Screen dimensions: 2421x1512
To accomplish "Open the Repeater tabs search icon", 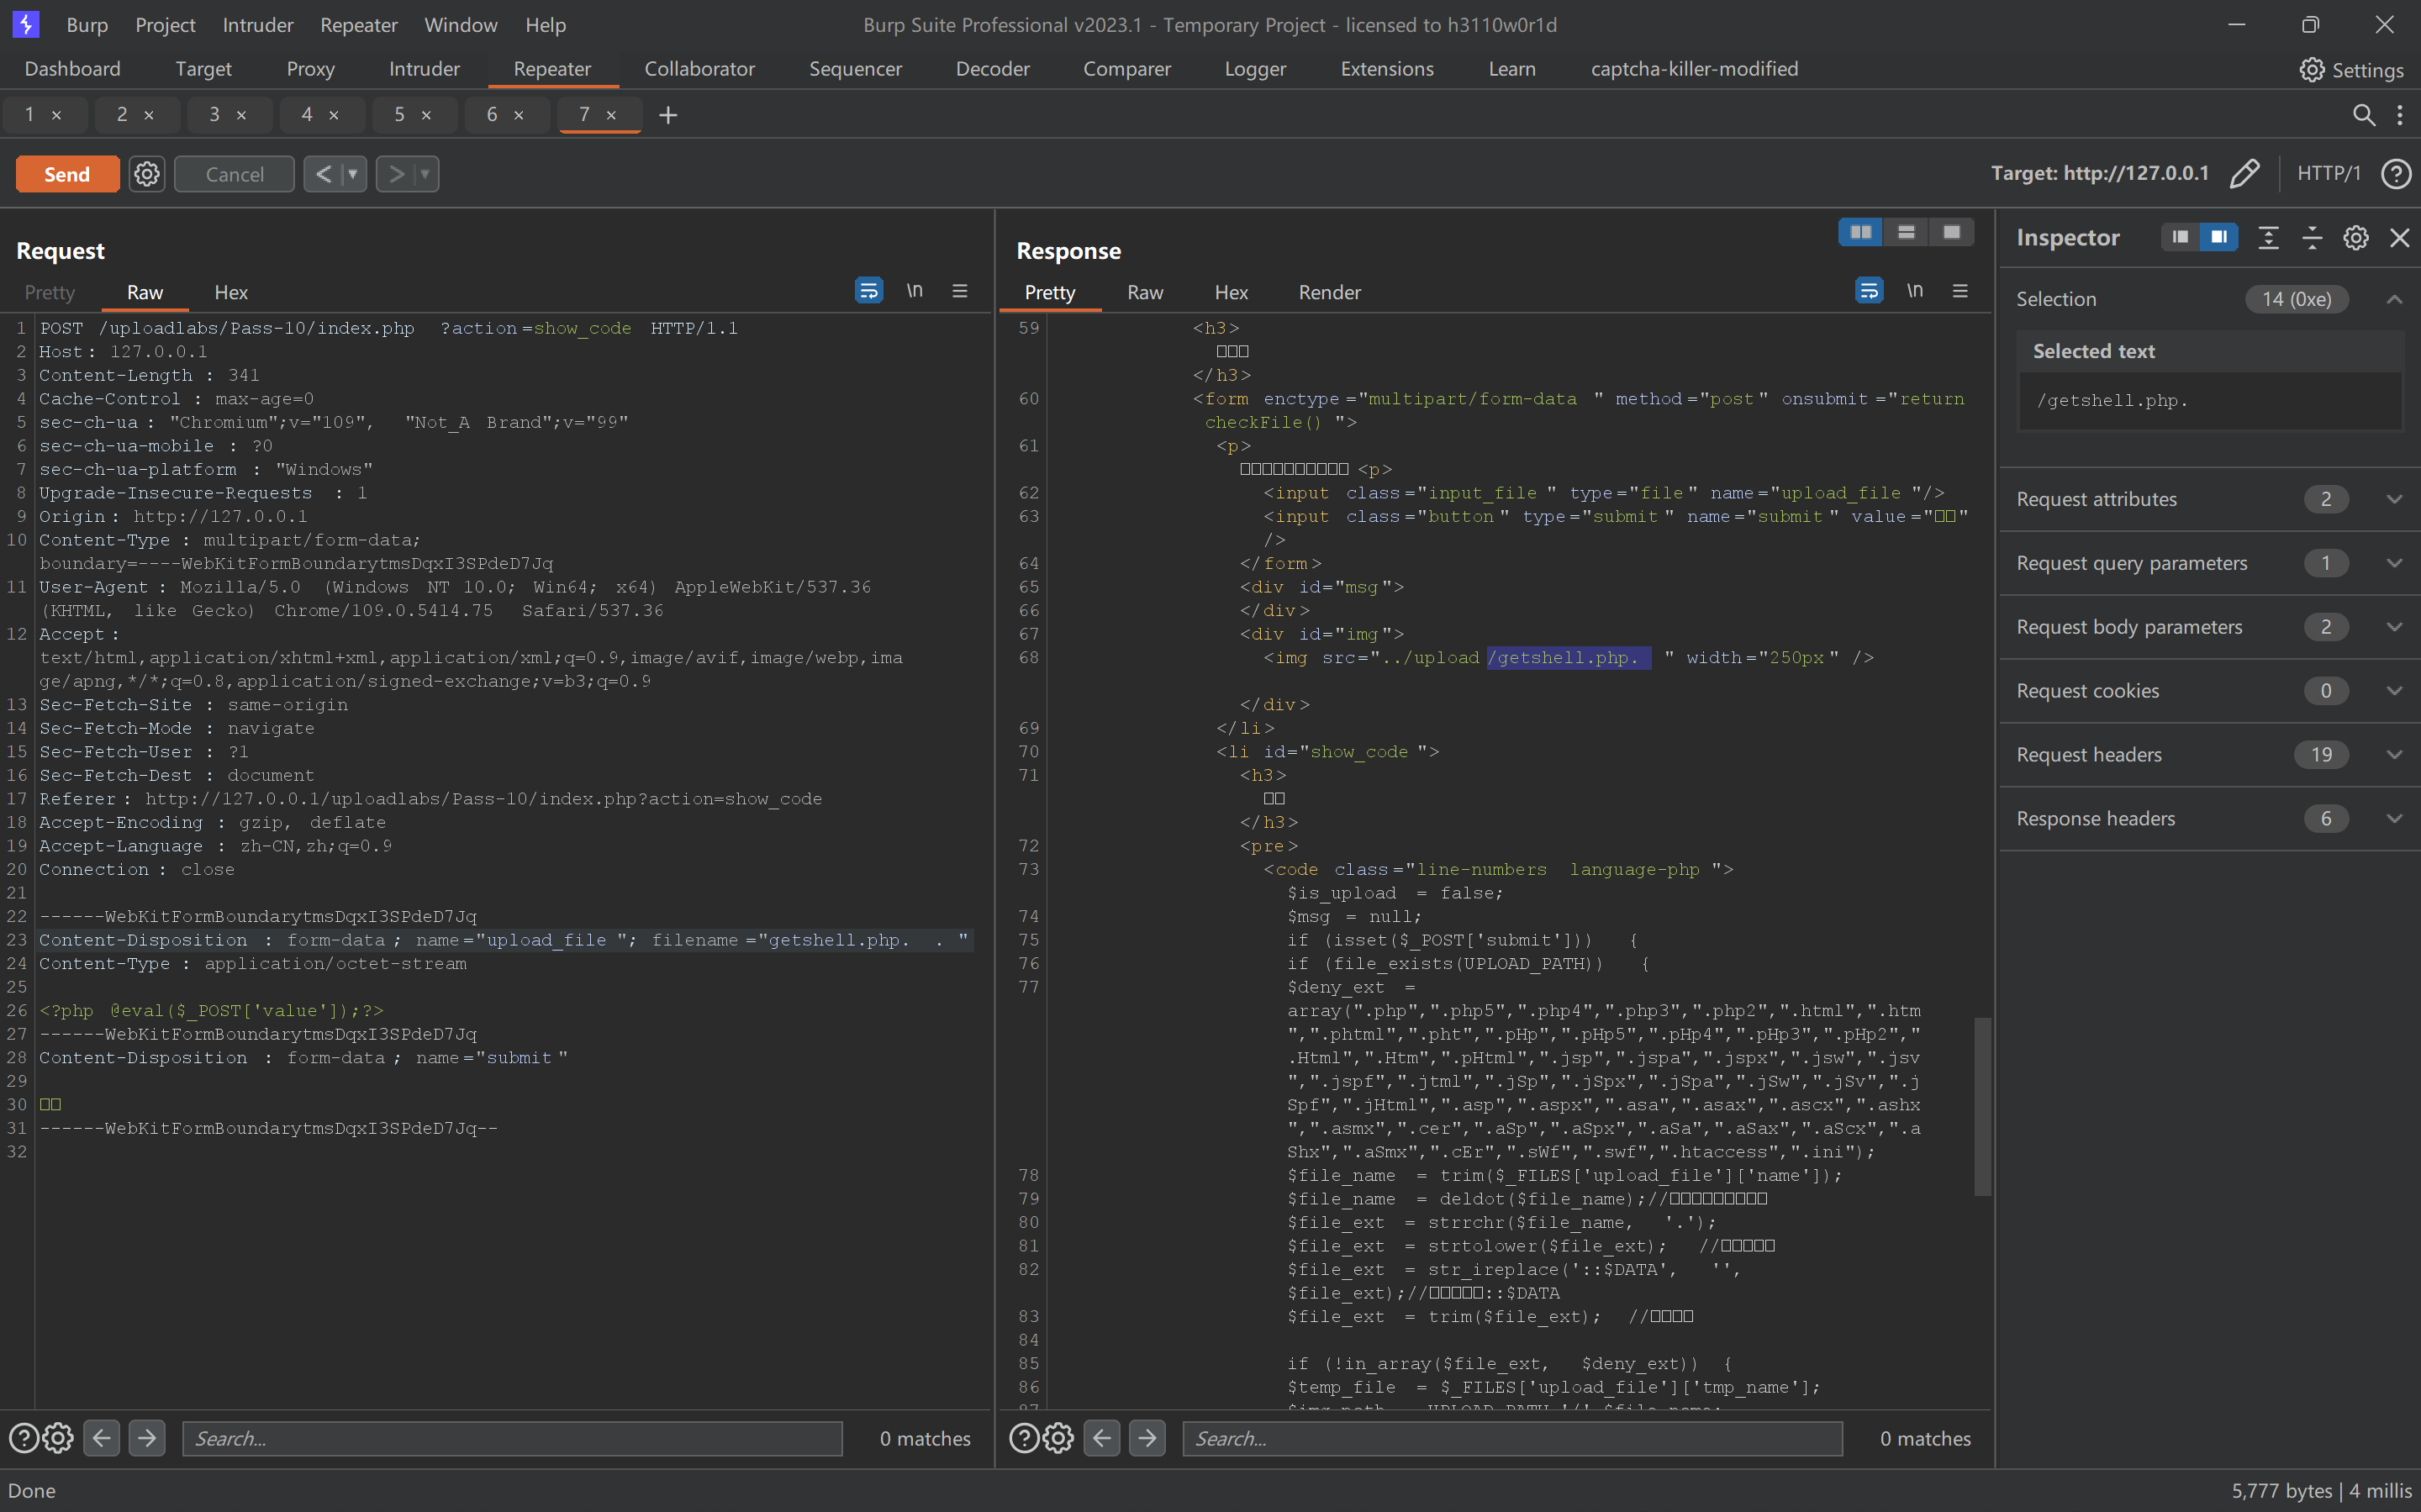I will point(2363,115).
